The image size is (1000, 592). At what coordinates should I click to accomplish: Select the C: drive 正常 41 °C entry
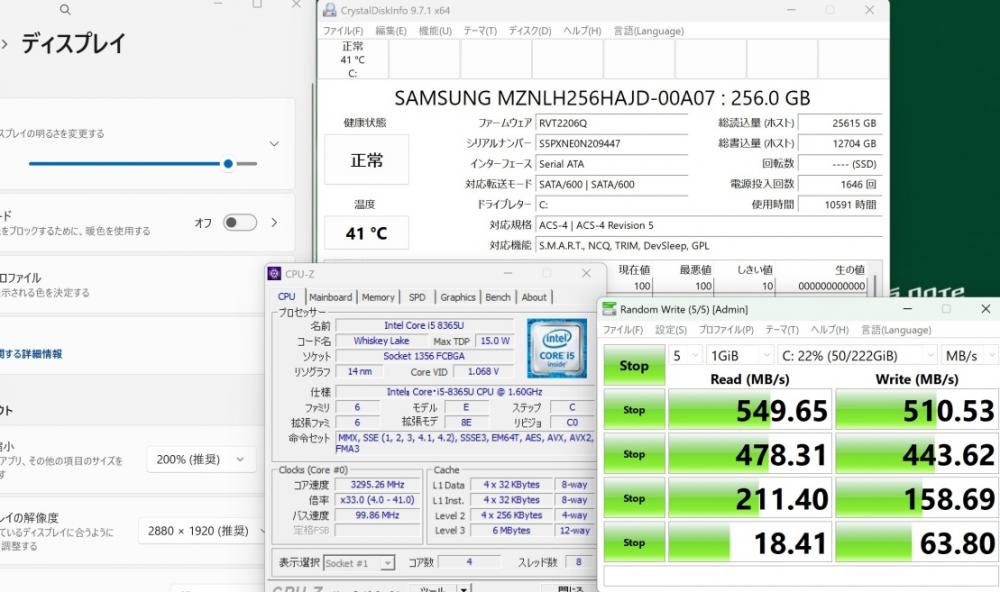point(353,59)
